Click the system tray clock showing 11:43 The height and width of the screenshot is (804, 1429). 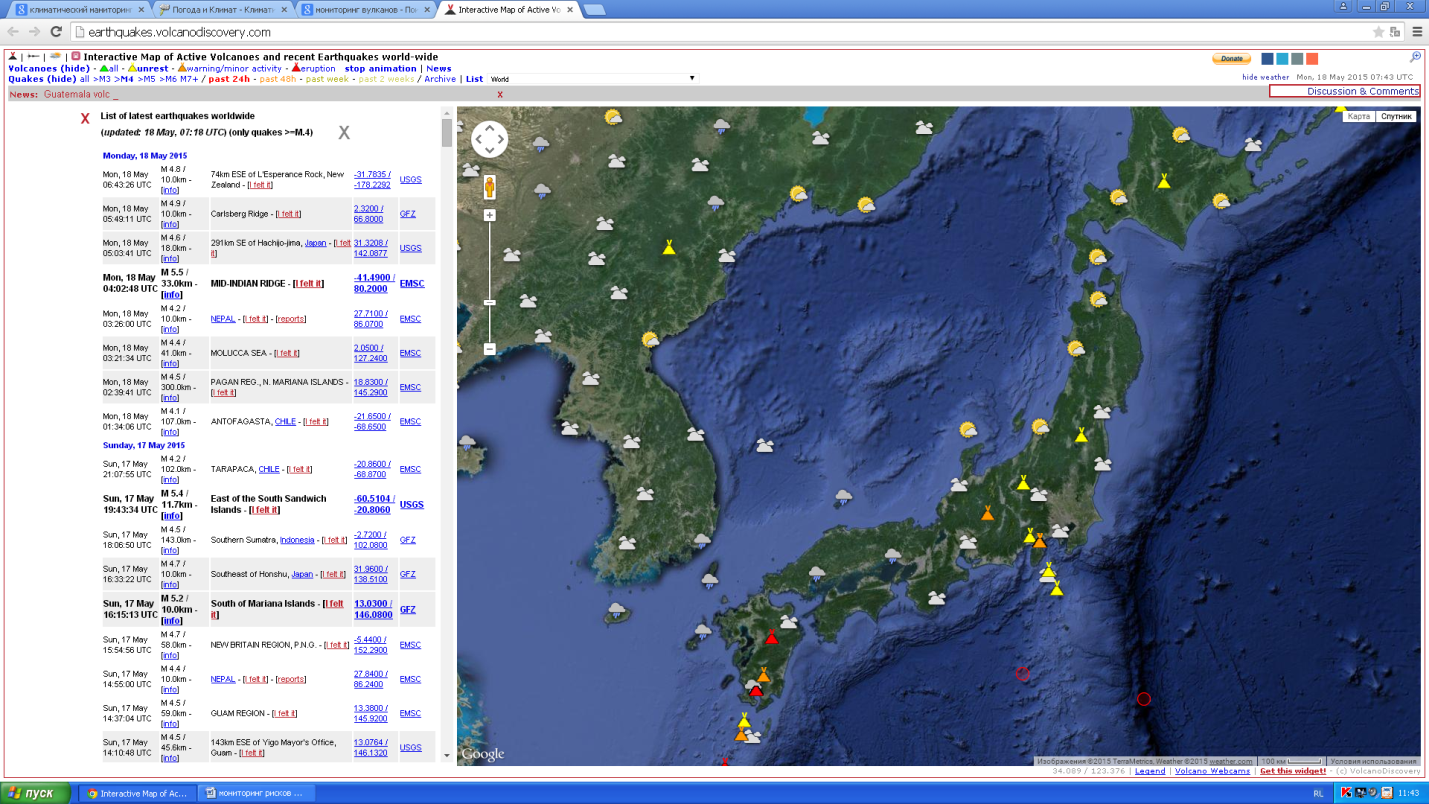tap(1408, 793)
